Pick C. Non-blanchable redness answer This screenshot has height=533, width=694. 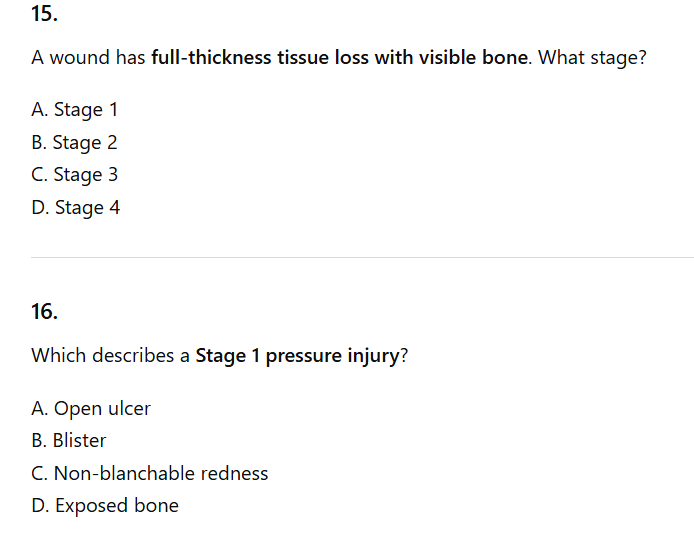pos(150,473)
